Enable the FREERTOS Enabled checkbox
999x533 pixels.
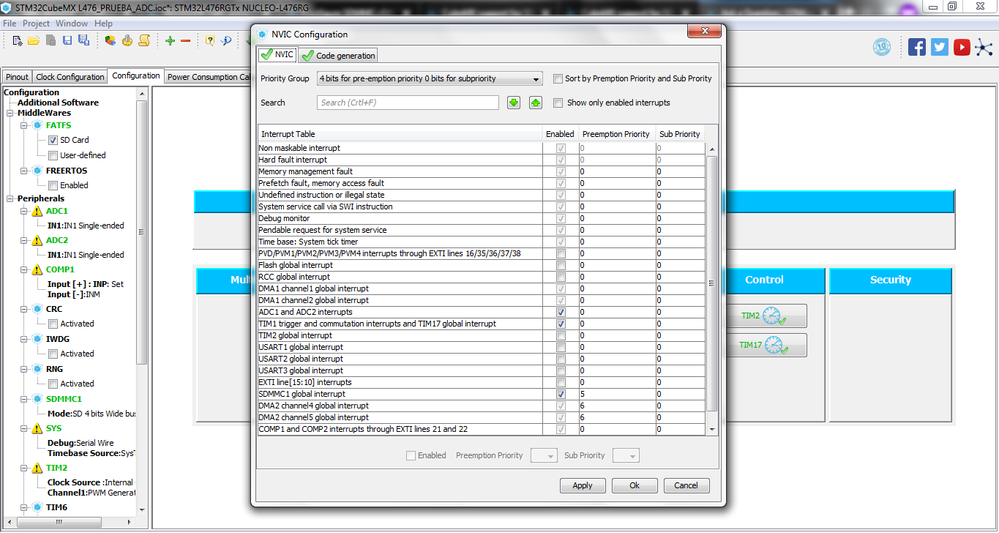[x=53, y=185]
